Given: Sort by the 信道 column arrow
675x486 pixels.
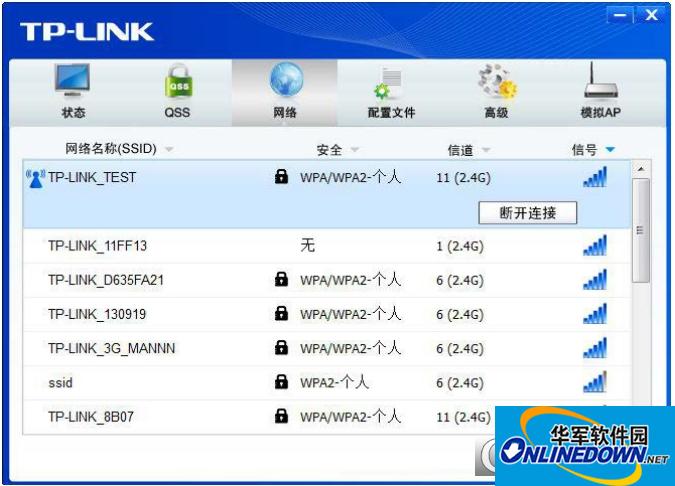Looking at the screenshot, I should point(486,150).
